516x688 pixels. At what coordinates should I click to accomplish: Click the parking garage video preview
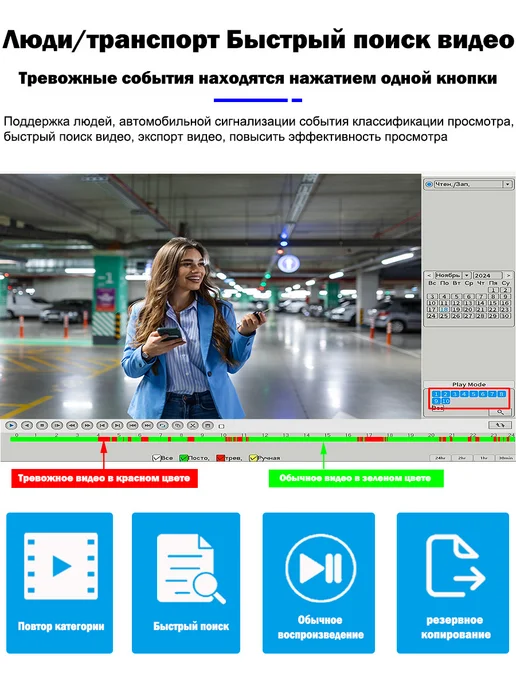point(210,296)
